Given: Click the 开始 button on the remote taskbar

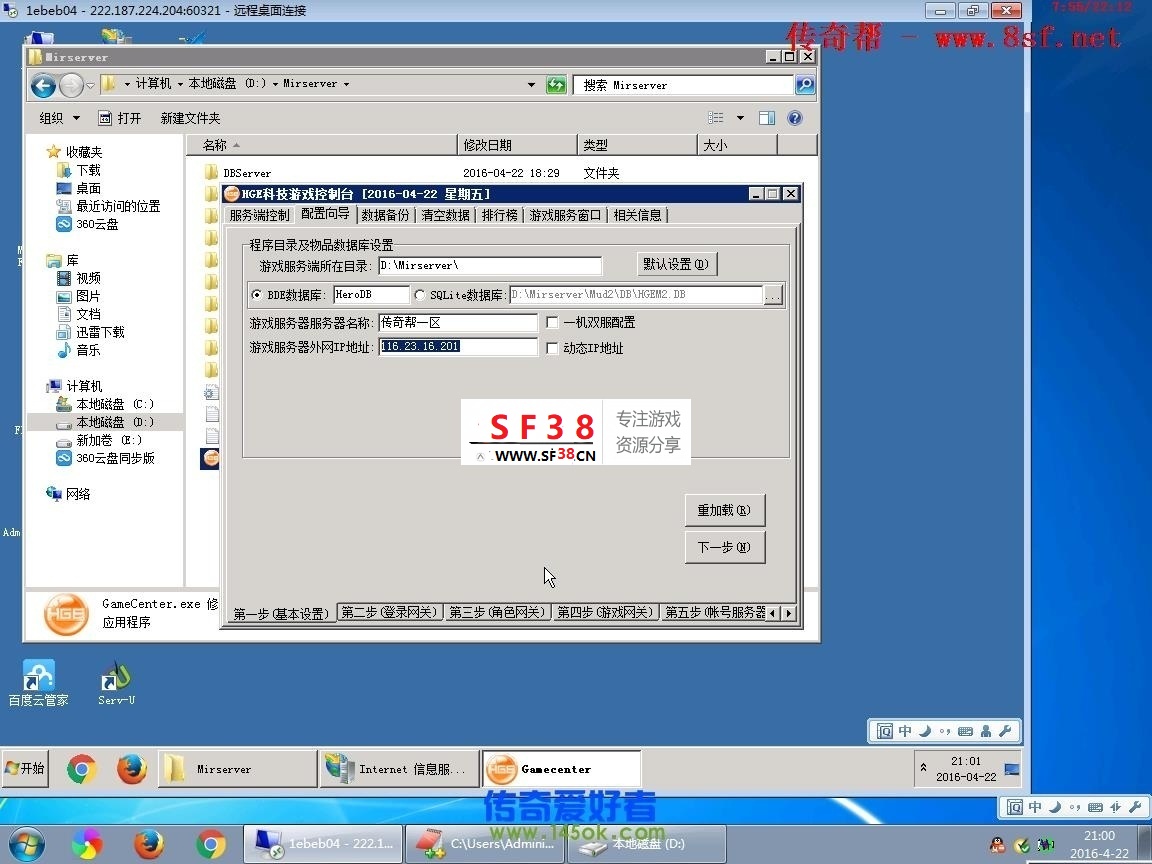Looking at the screenshot, I should [x=25, y=768].
